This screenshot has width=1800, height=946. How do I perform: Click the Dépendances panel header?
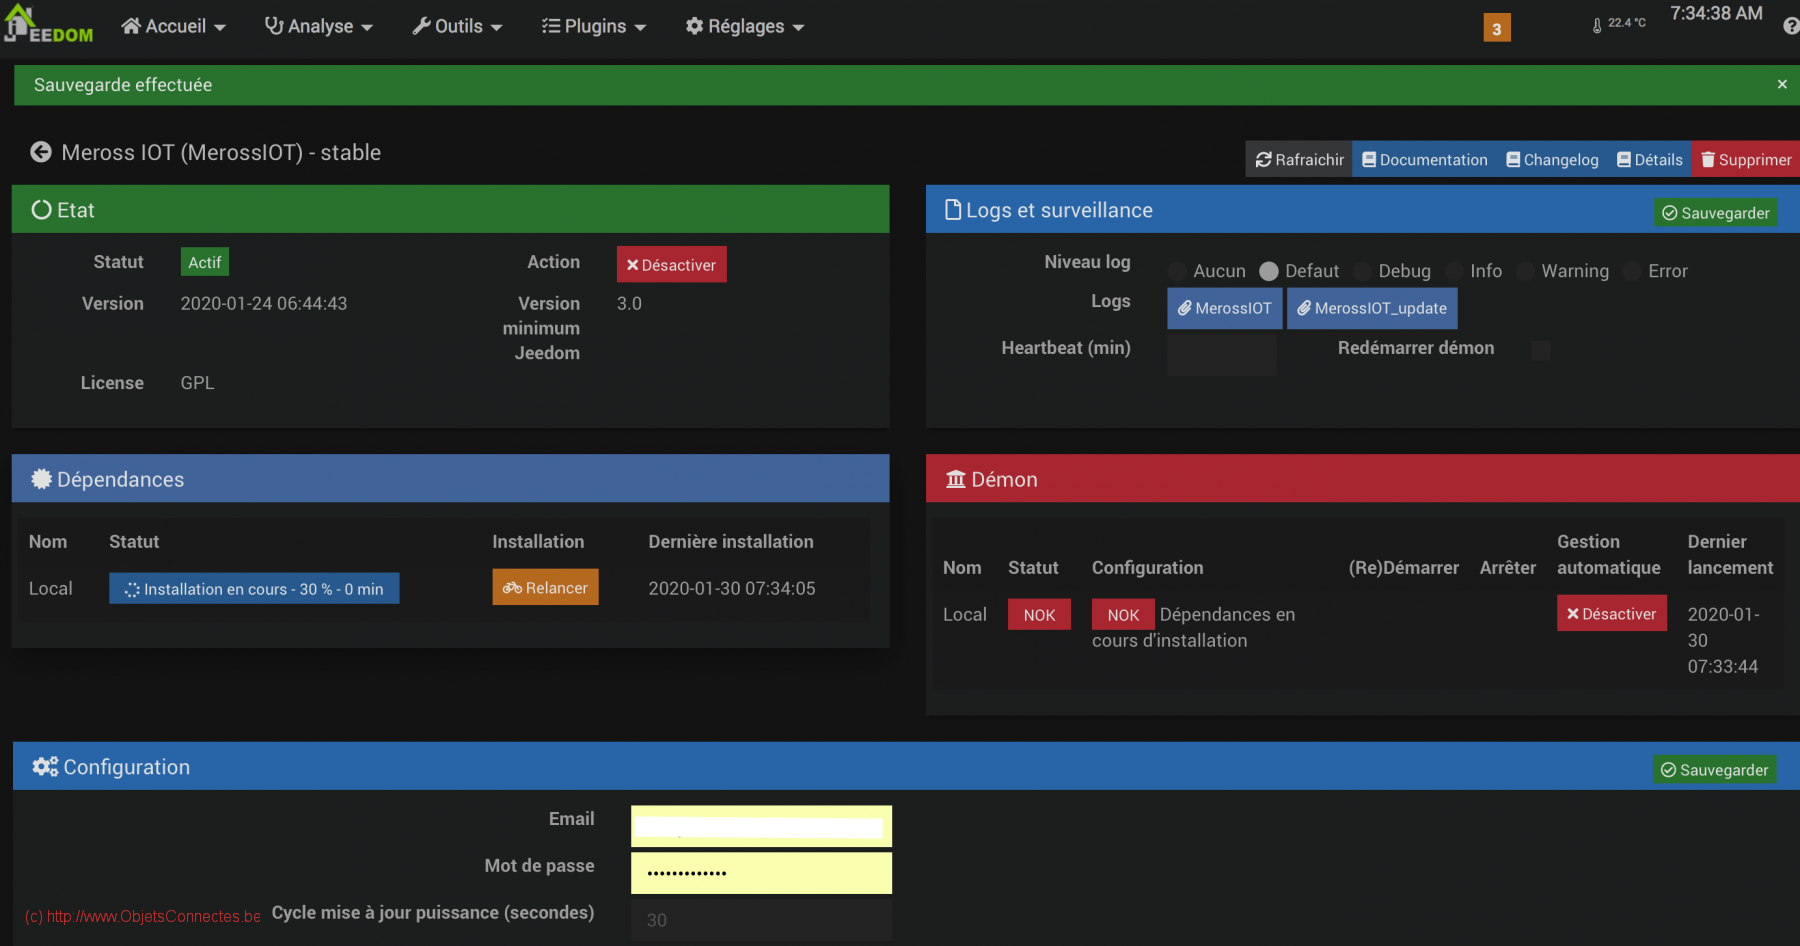coord(450,479)
